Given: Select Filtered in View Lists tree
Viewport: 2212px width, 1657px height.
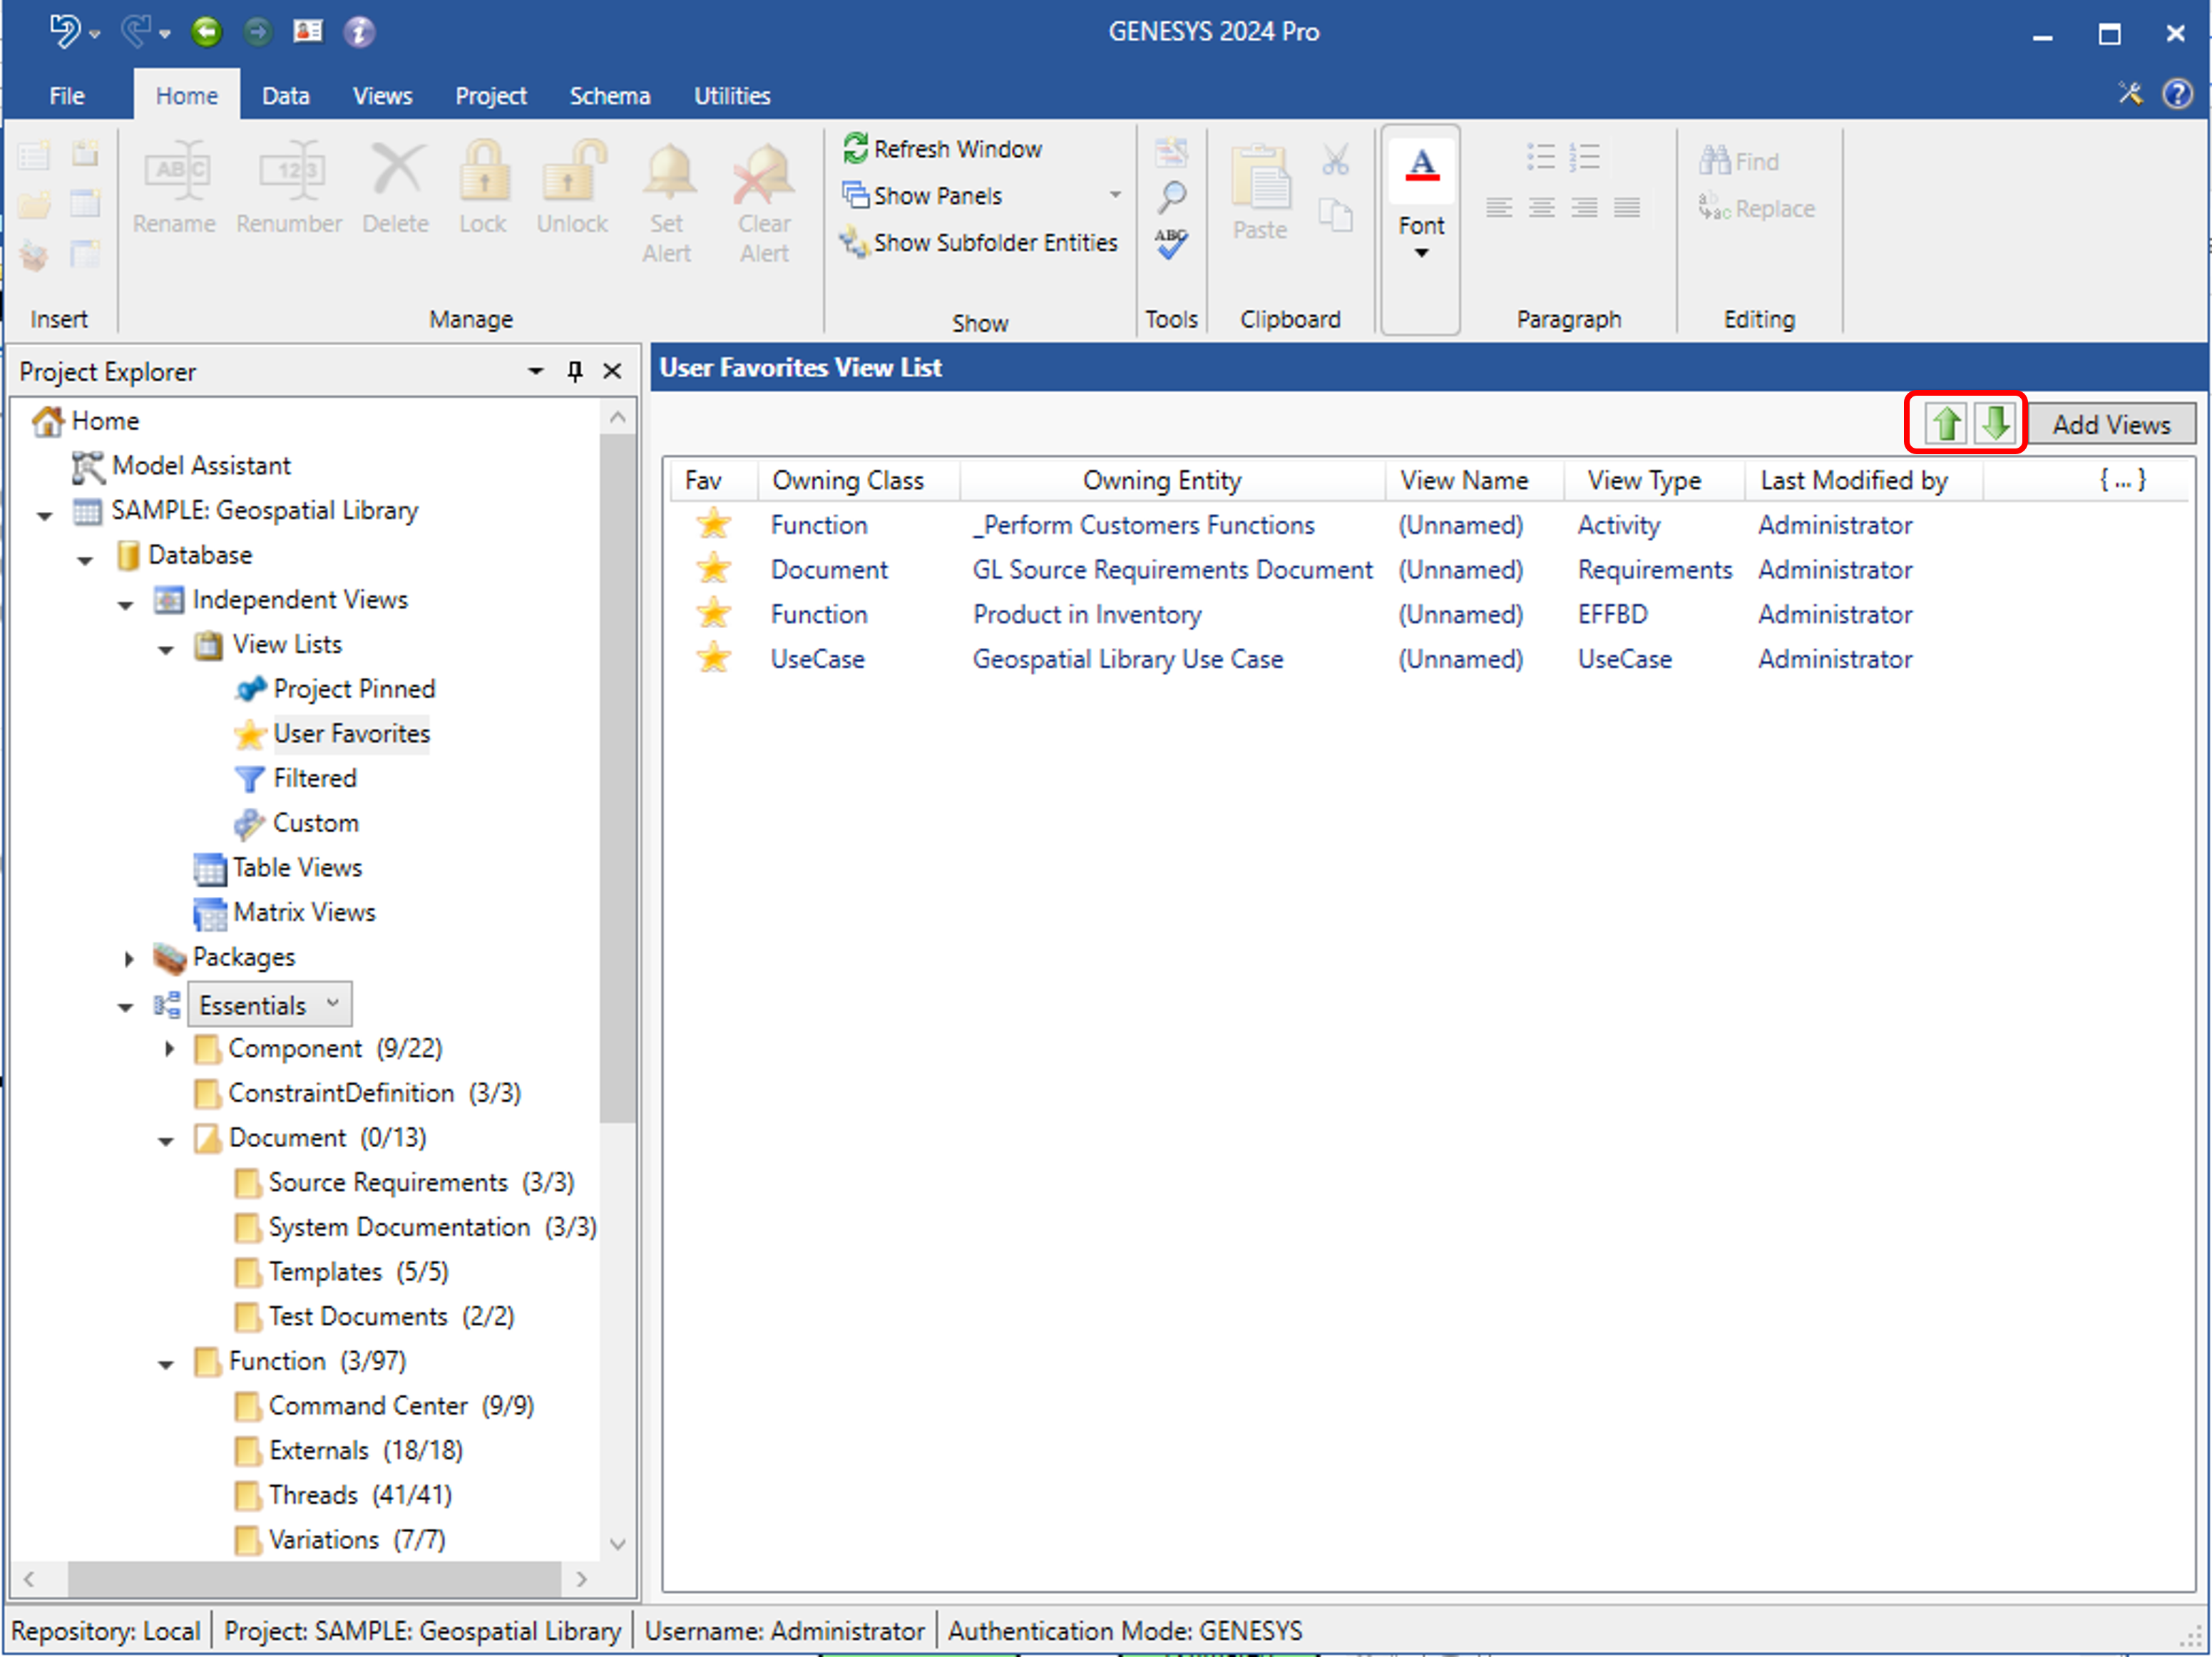Looking at the screenshot, I should 314,779.
